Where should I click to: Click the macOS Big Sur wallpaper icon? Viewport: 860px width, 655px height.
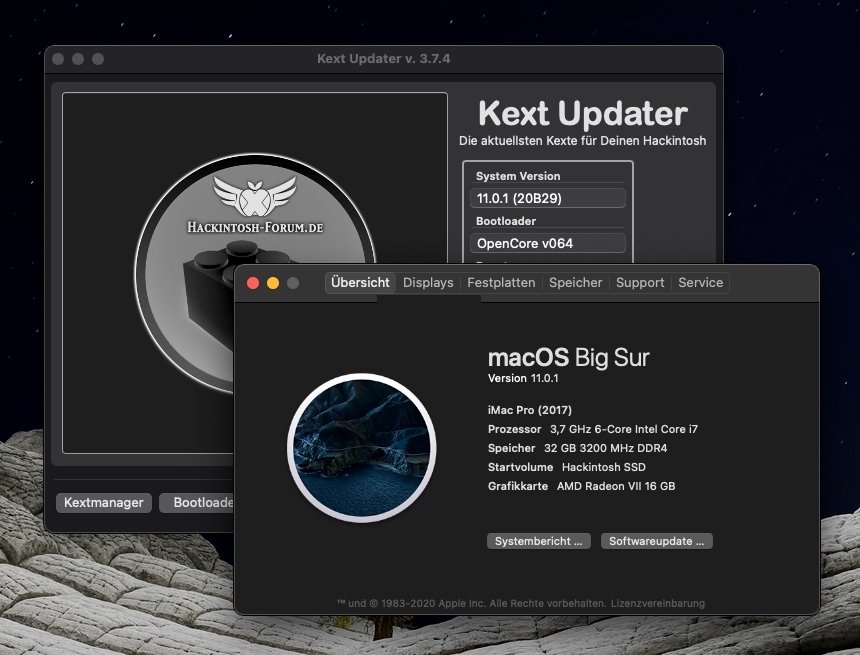click(361, 448)
